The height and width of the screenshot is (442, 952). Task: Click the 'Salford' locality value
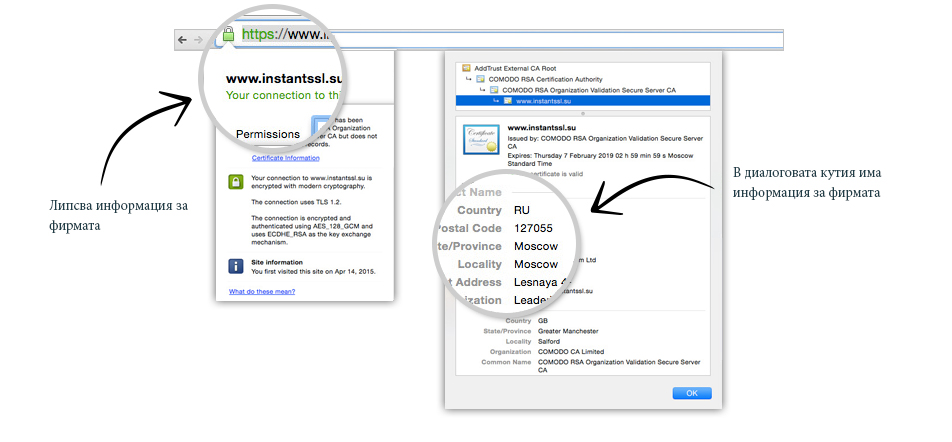(x=549, y=341)
